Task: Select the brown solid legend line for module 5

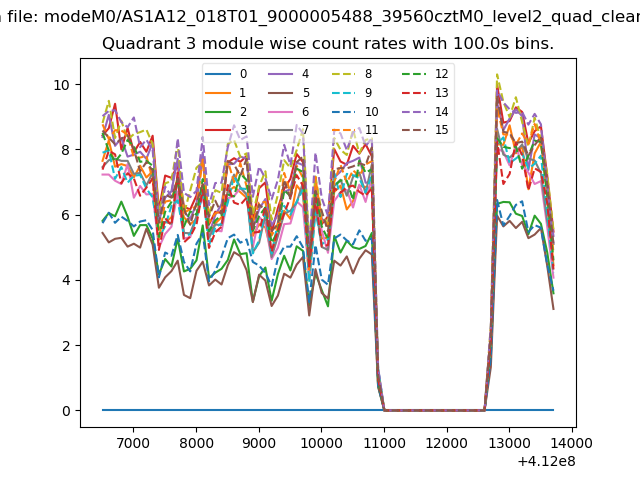Action: coord(279,92)
